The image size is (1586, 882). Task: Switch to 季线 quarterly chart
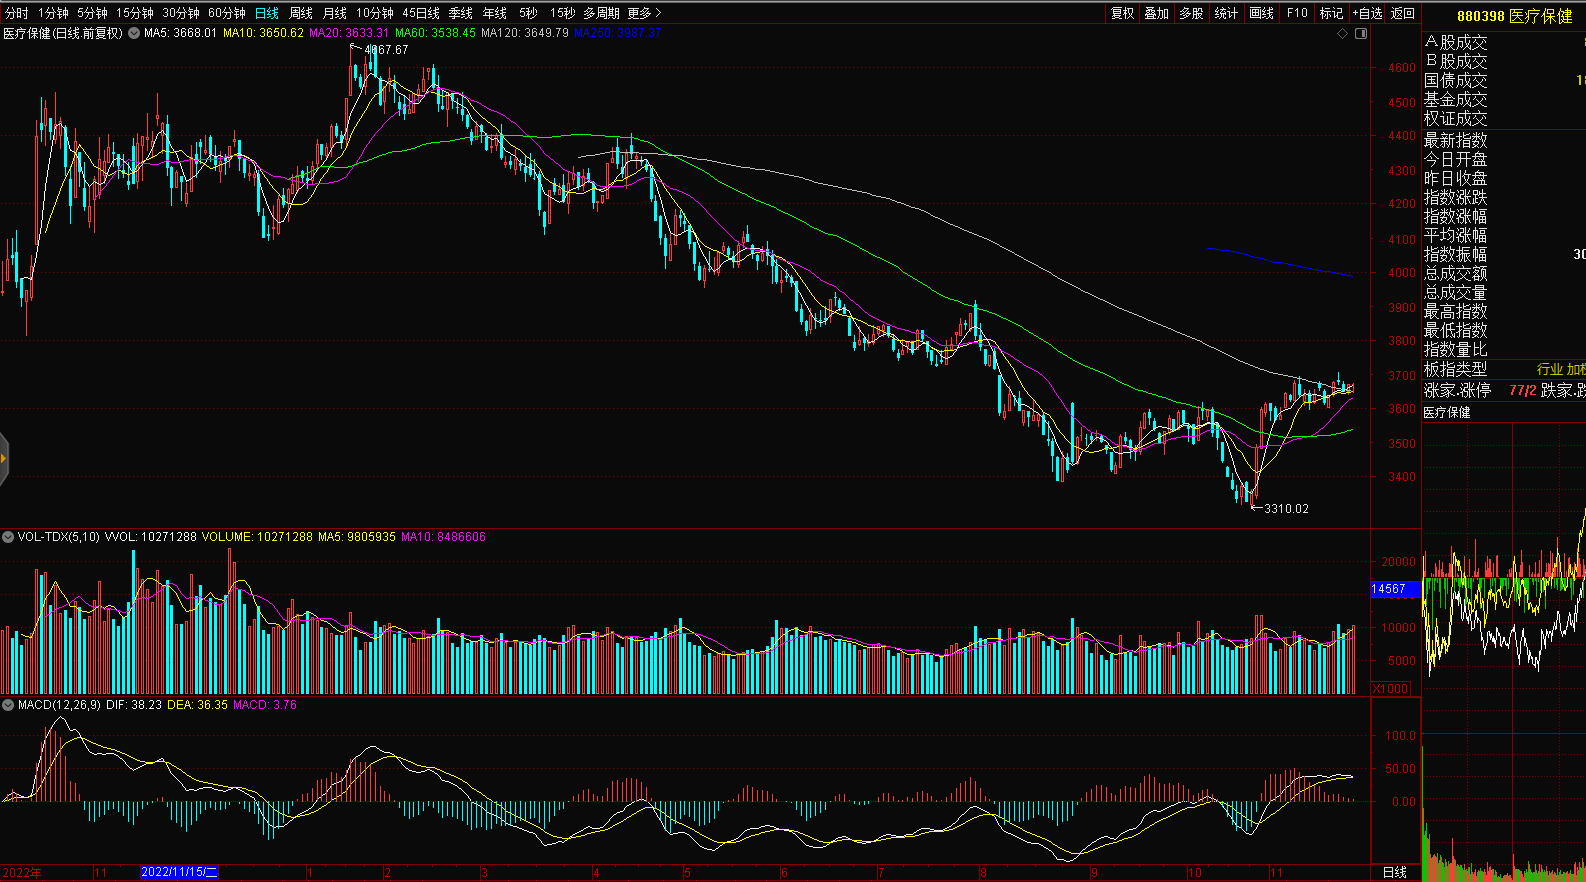(x=461, y=13)
